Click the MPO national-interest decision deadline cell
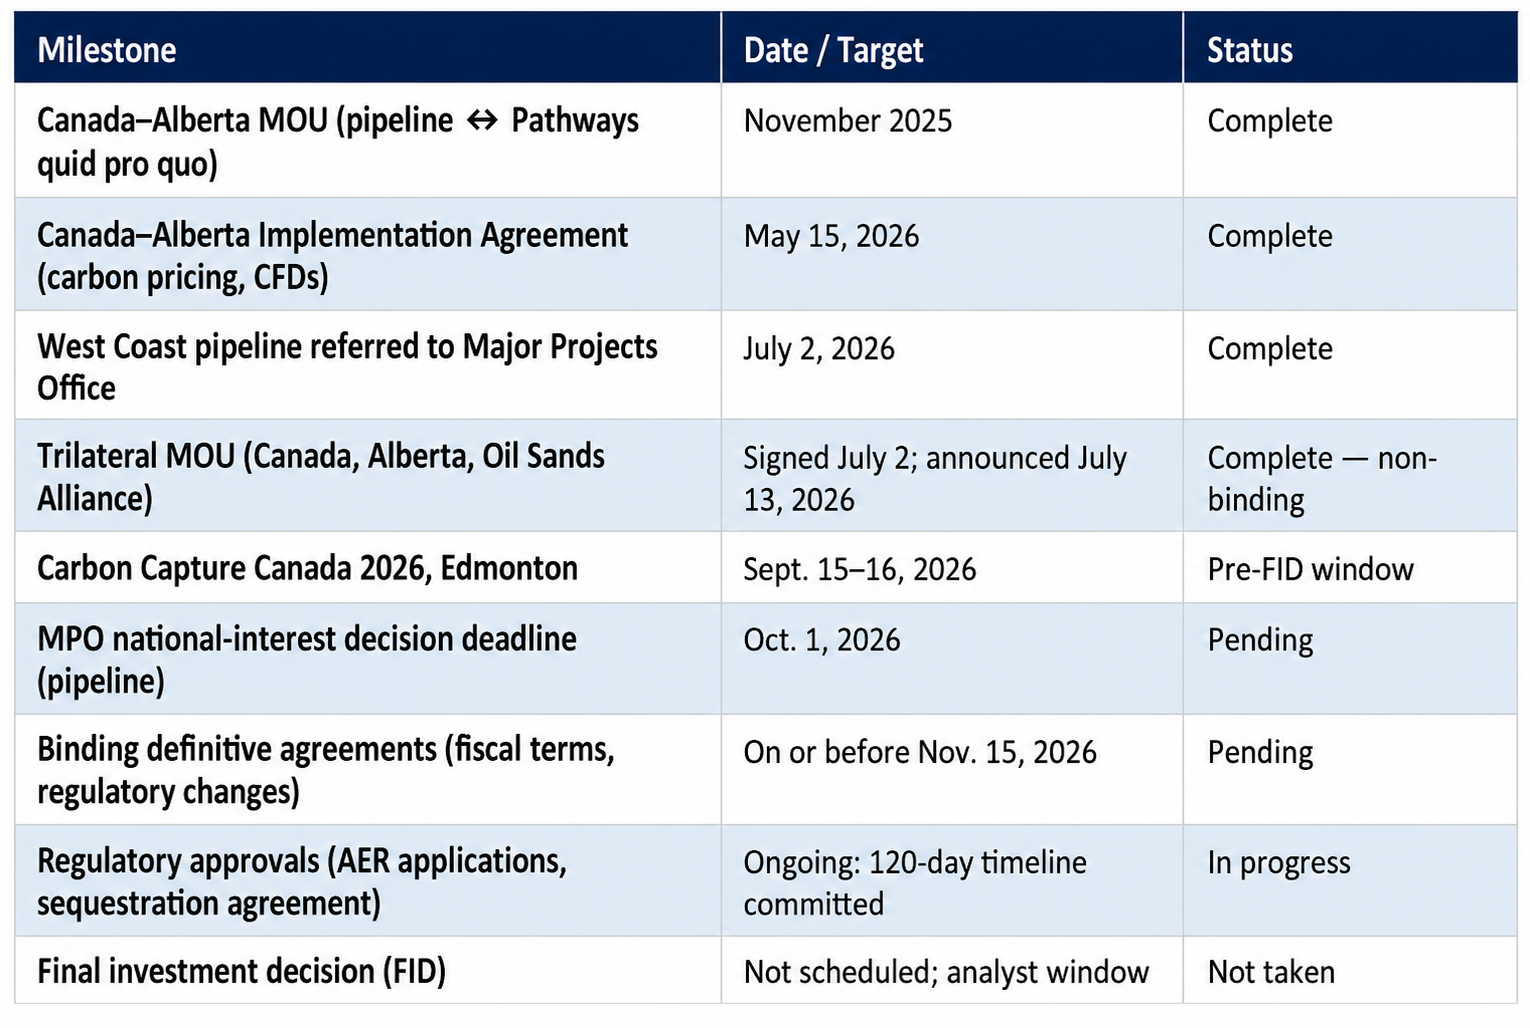Image resolution: width=1530 pixels, height=1028 pixels. click(x=367, y=658)
